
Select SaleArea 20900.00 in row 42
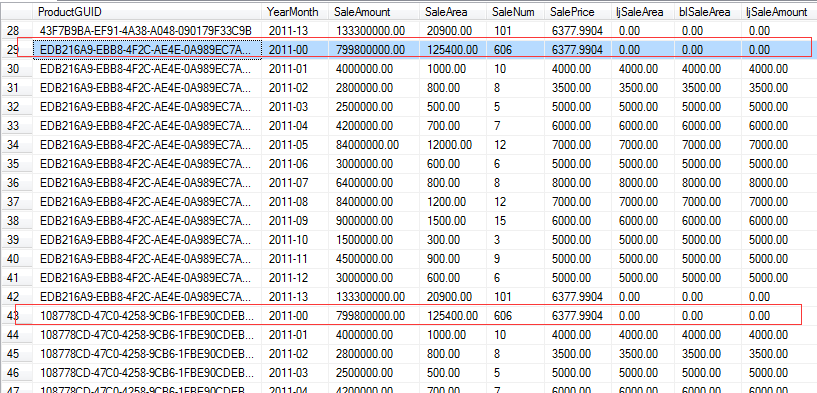(x=453, y=297)
